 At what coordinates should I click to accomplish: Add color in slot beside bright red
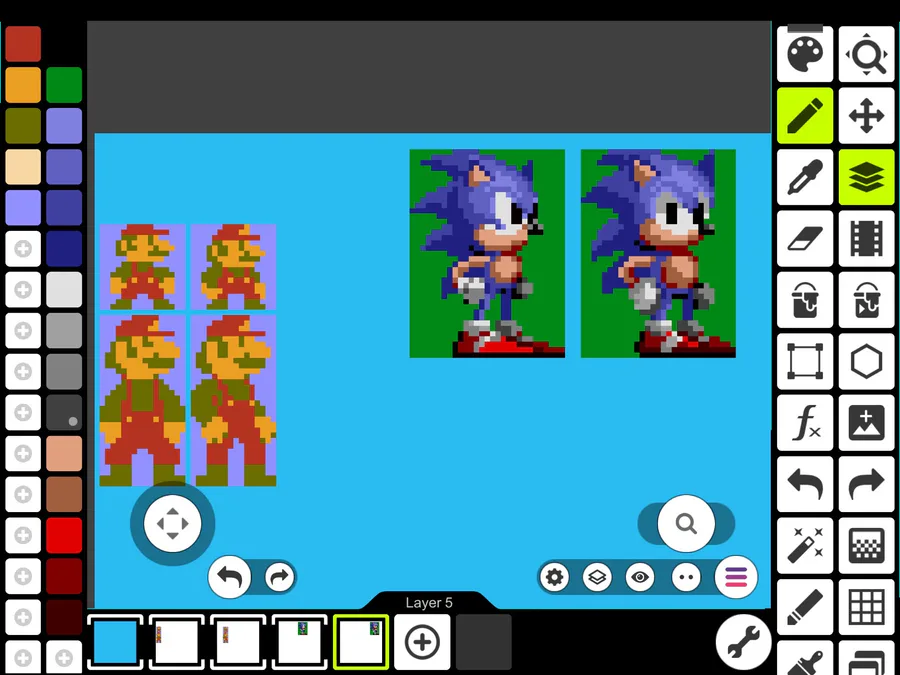tap(23, 536)
